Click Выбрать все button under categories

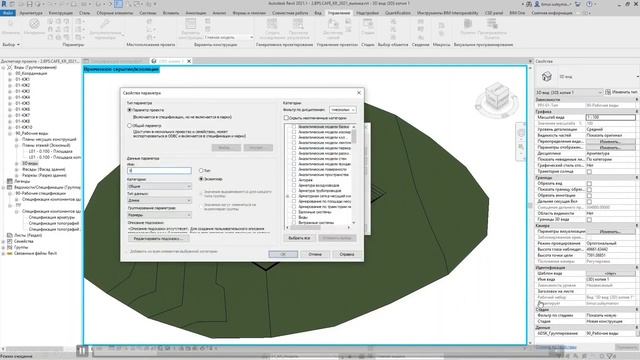coord(299,238)
